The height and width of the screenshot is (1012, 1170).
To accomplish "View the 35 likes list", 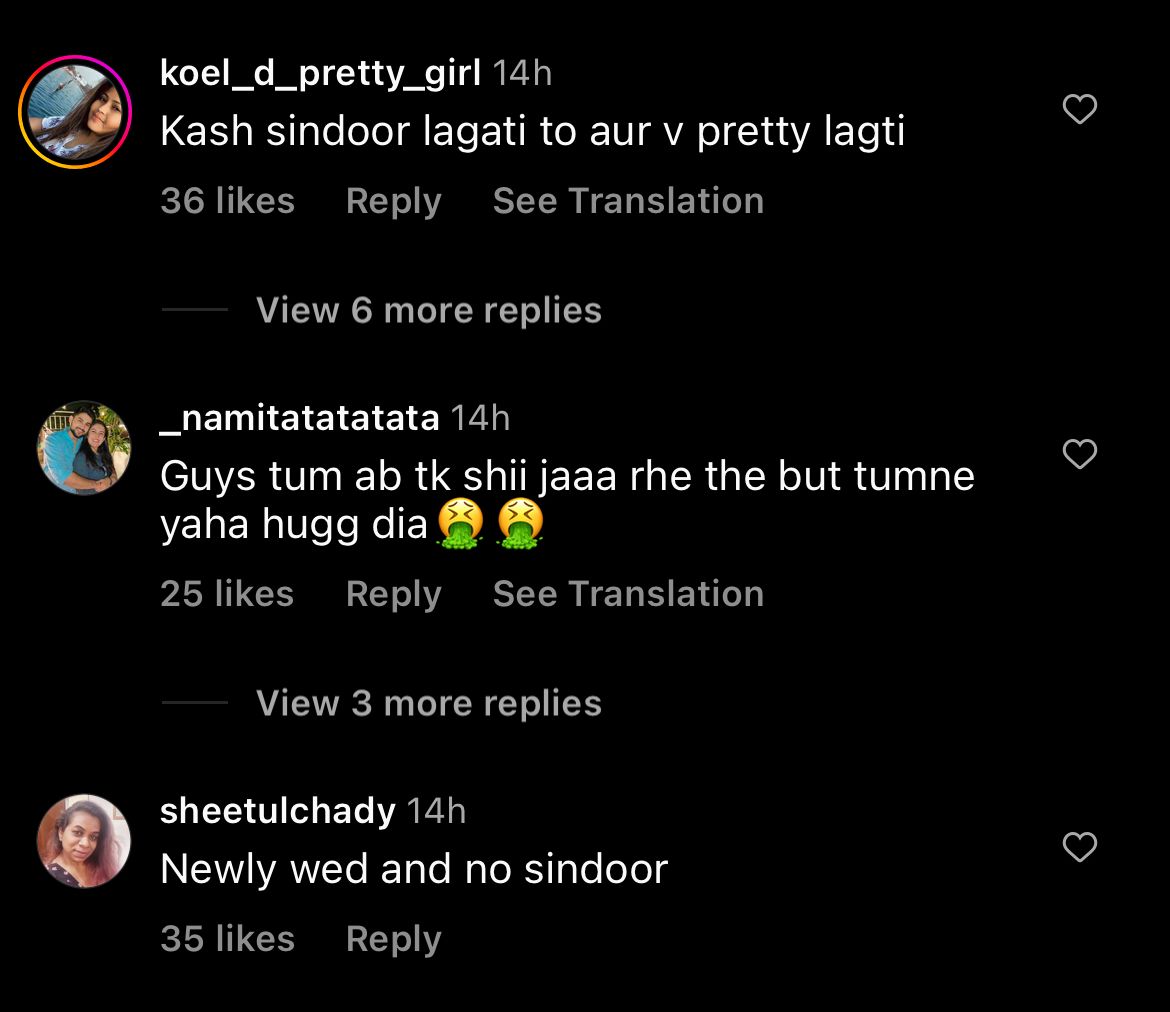I will tap(227, 939).
